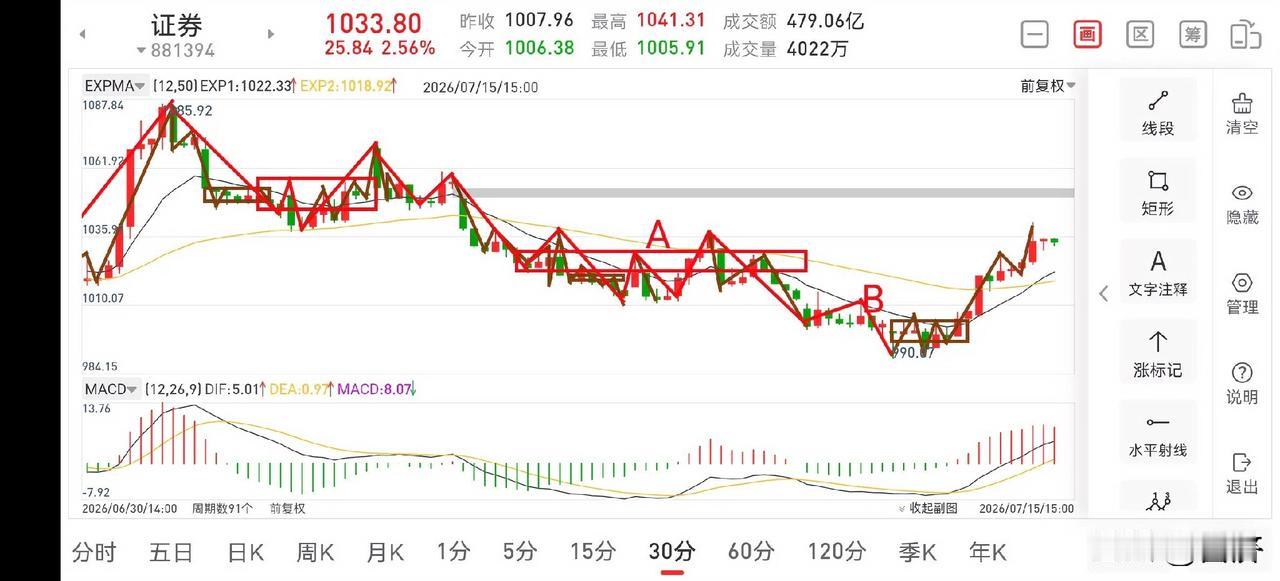Click the 成交量 value 4022万

[818, 48]
